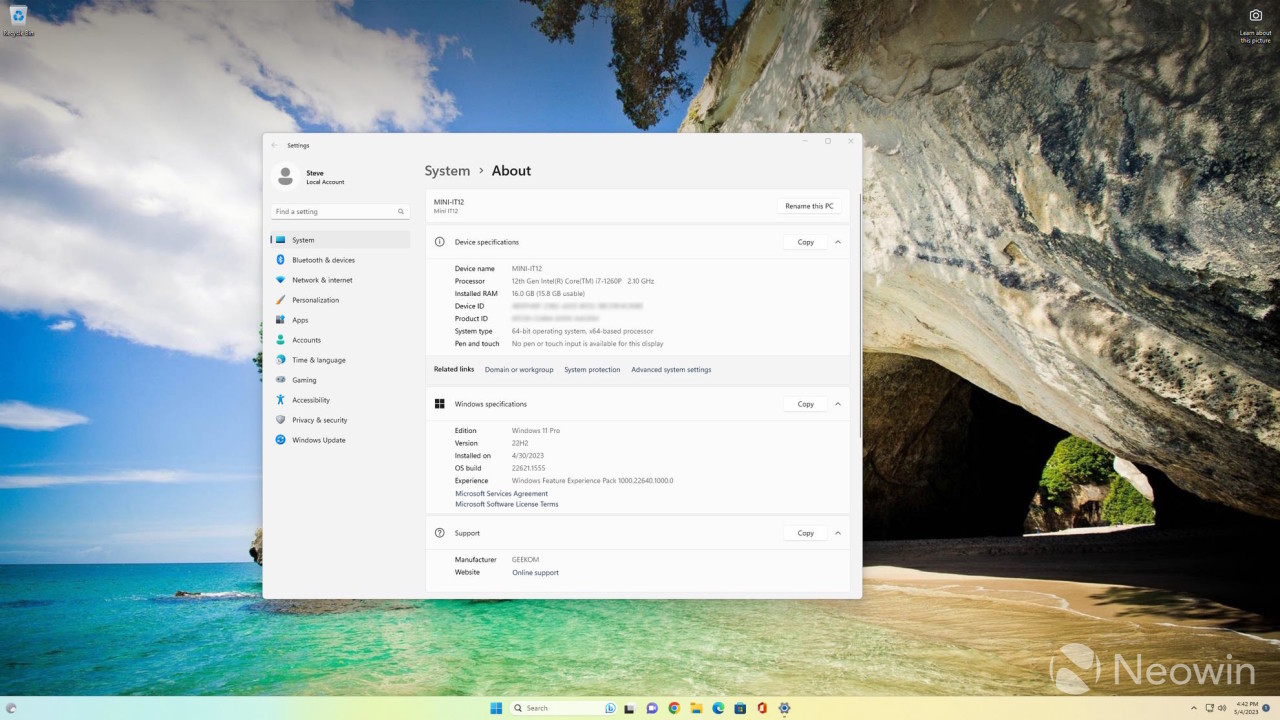Screen dimensions: 1280x720
Task: Click the Settings gear on the taskbar
Action: (x=784, y=708)
